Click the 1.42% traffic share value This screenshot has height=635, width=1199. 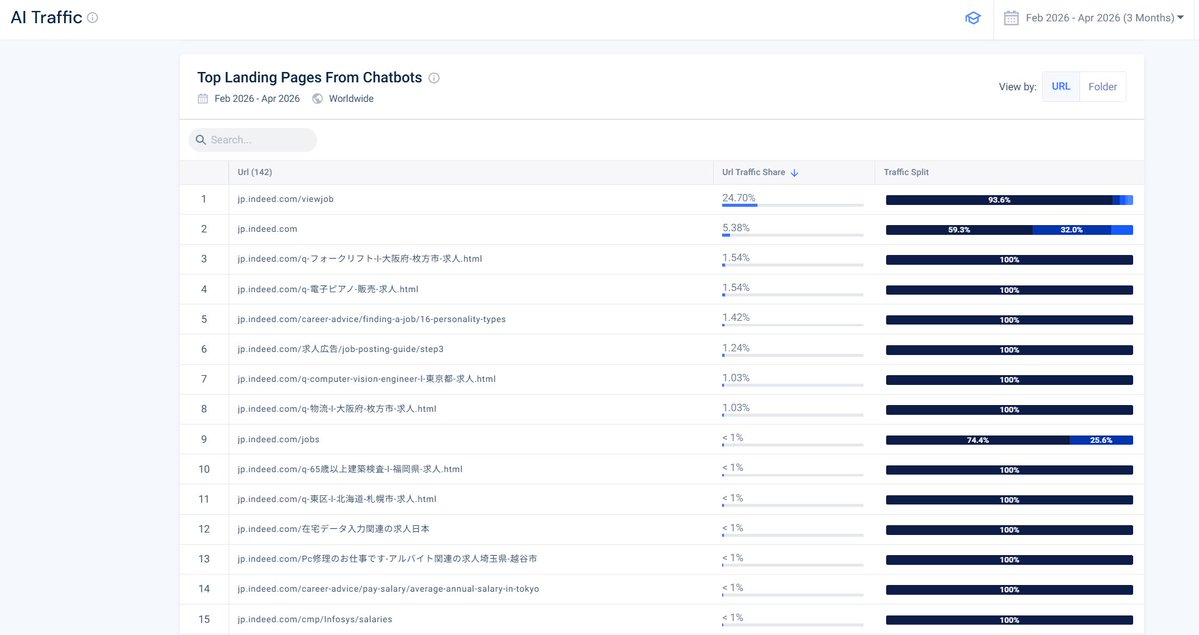(x=736, y=318)
